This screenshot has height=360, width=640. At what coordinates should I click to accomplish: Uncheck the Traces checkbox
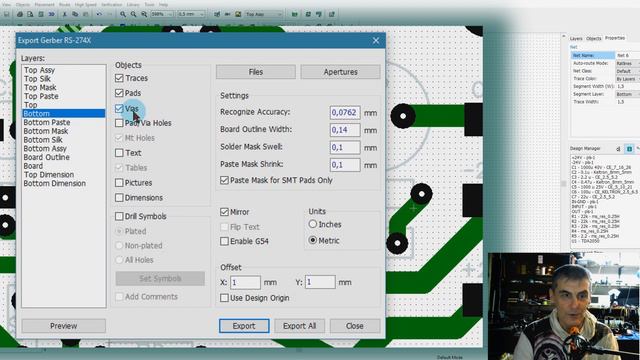pos(119,78)
